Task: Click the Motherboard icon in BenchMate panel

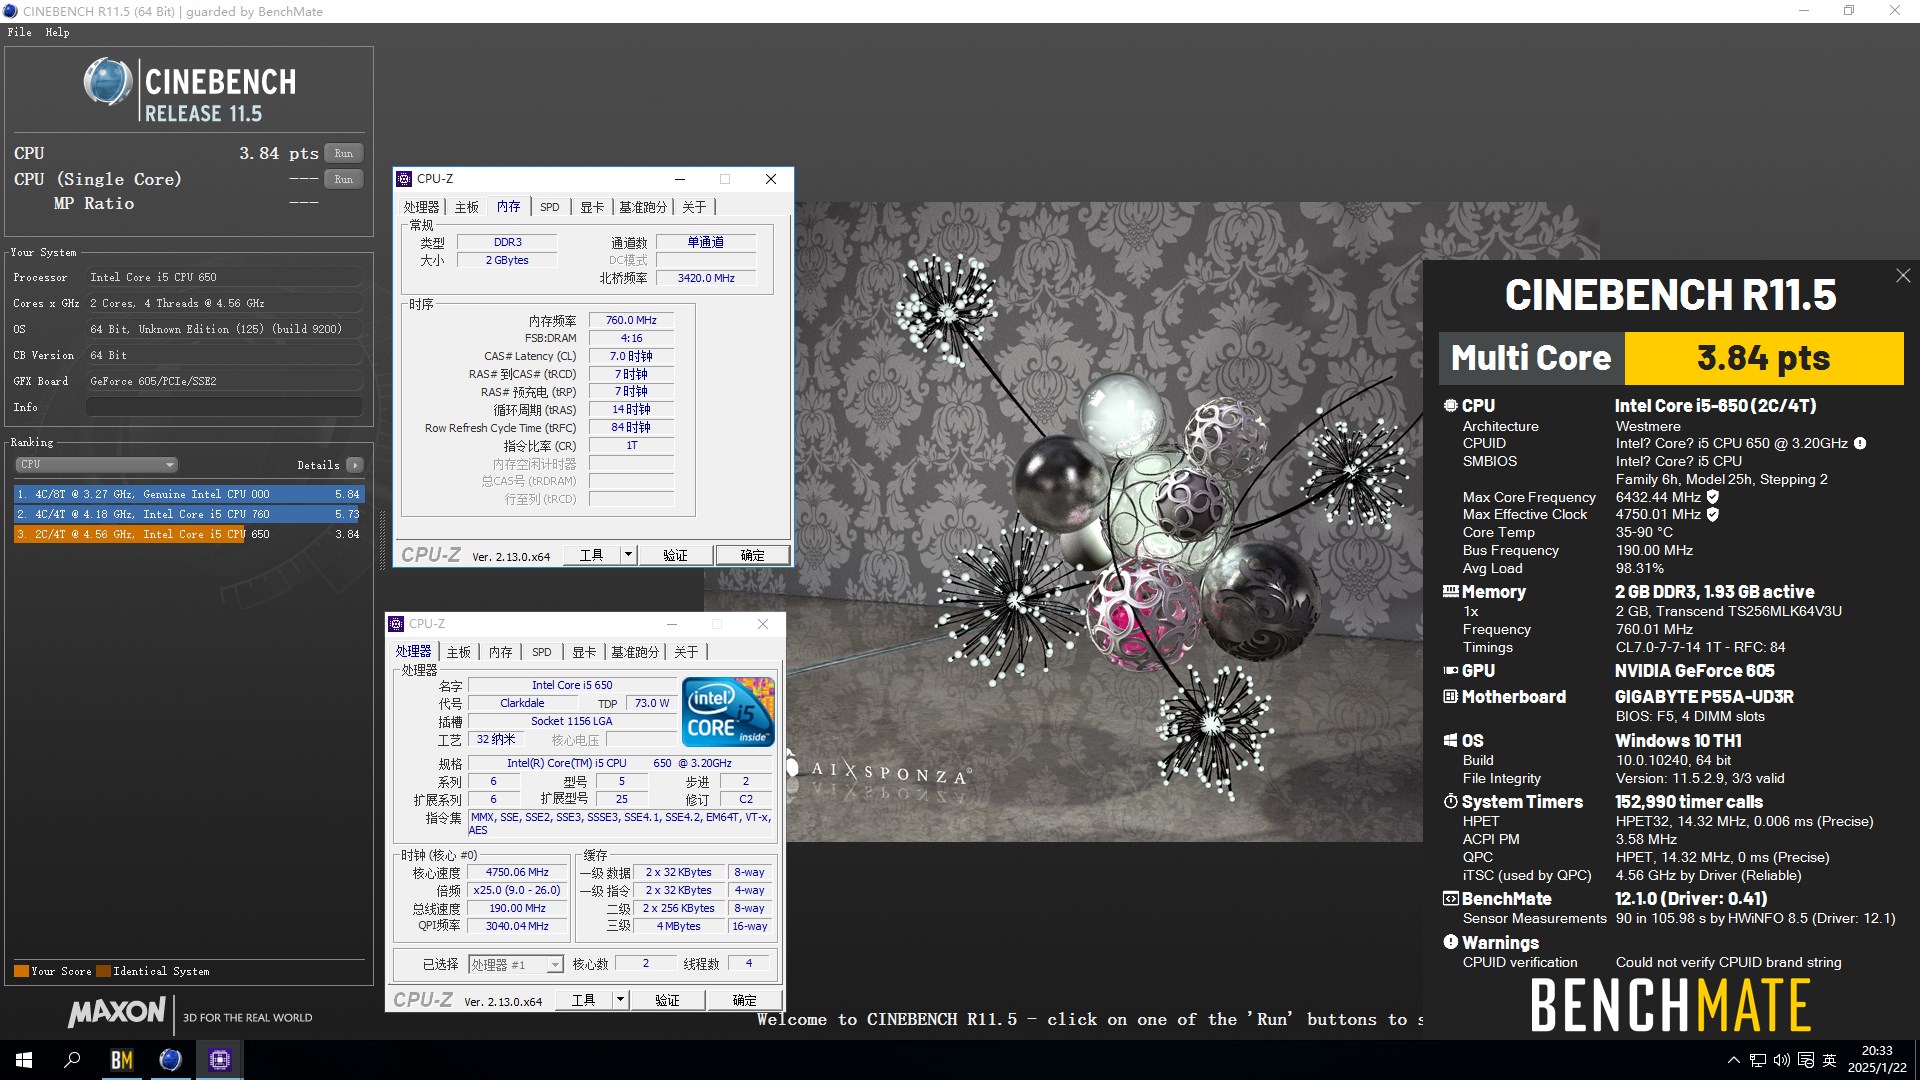Action: tap(1450, 697)
